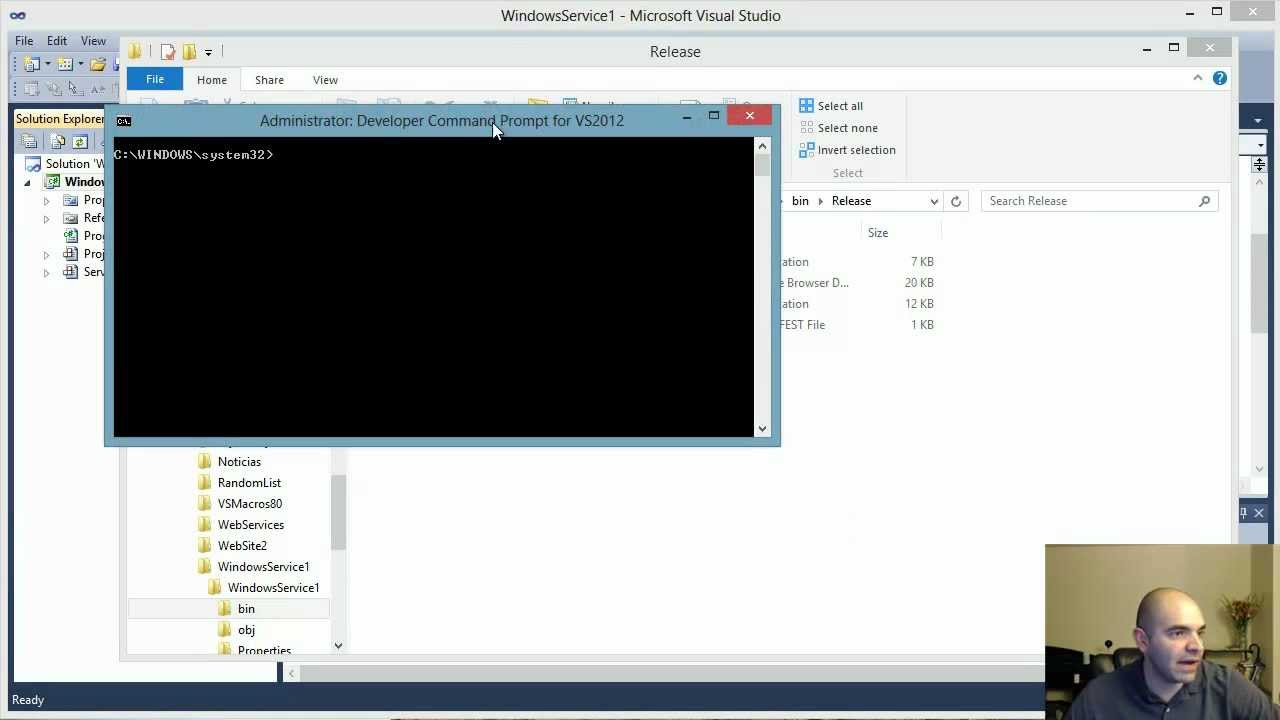Viewport: 1280px width, 720px height.
Task: Click Solution Explorer Refresh icon
Action: (x=81, y=142)
